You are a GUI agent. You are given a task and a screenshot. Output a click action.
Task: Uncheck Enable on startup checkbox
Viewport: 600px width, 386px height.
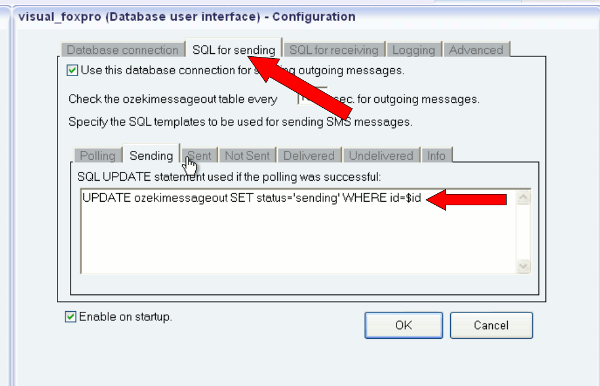tap(70, 317)
